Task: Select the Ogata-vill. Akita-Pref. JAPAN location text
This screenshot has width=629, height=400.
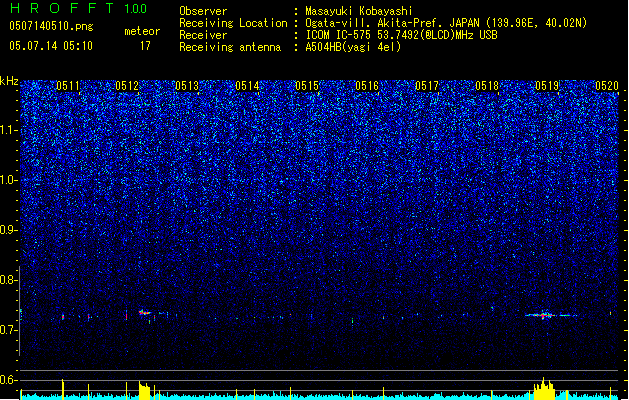Action: [x=446, y=23]
